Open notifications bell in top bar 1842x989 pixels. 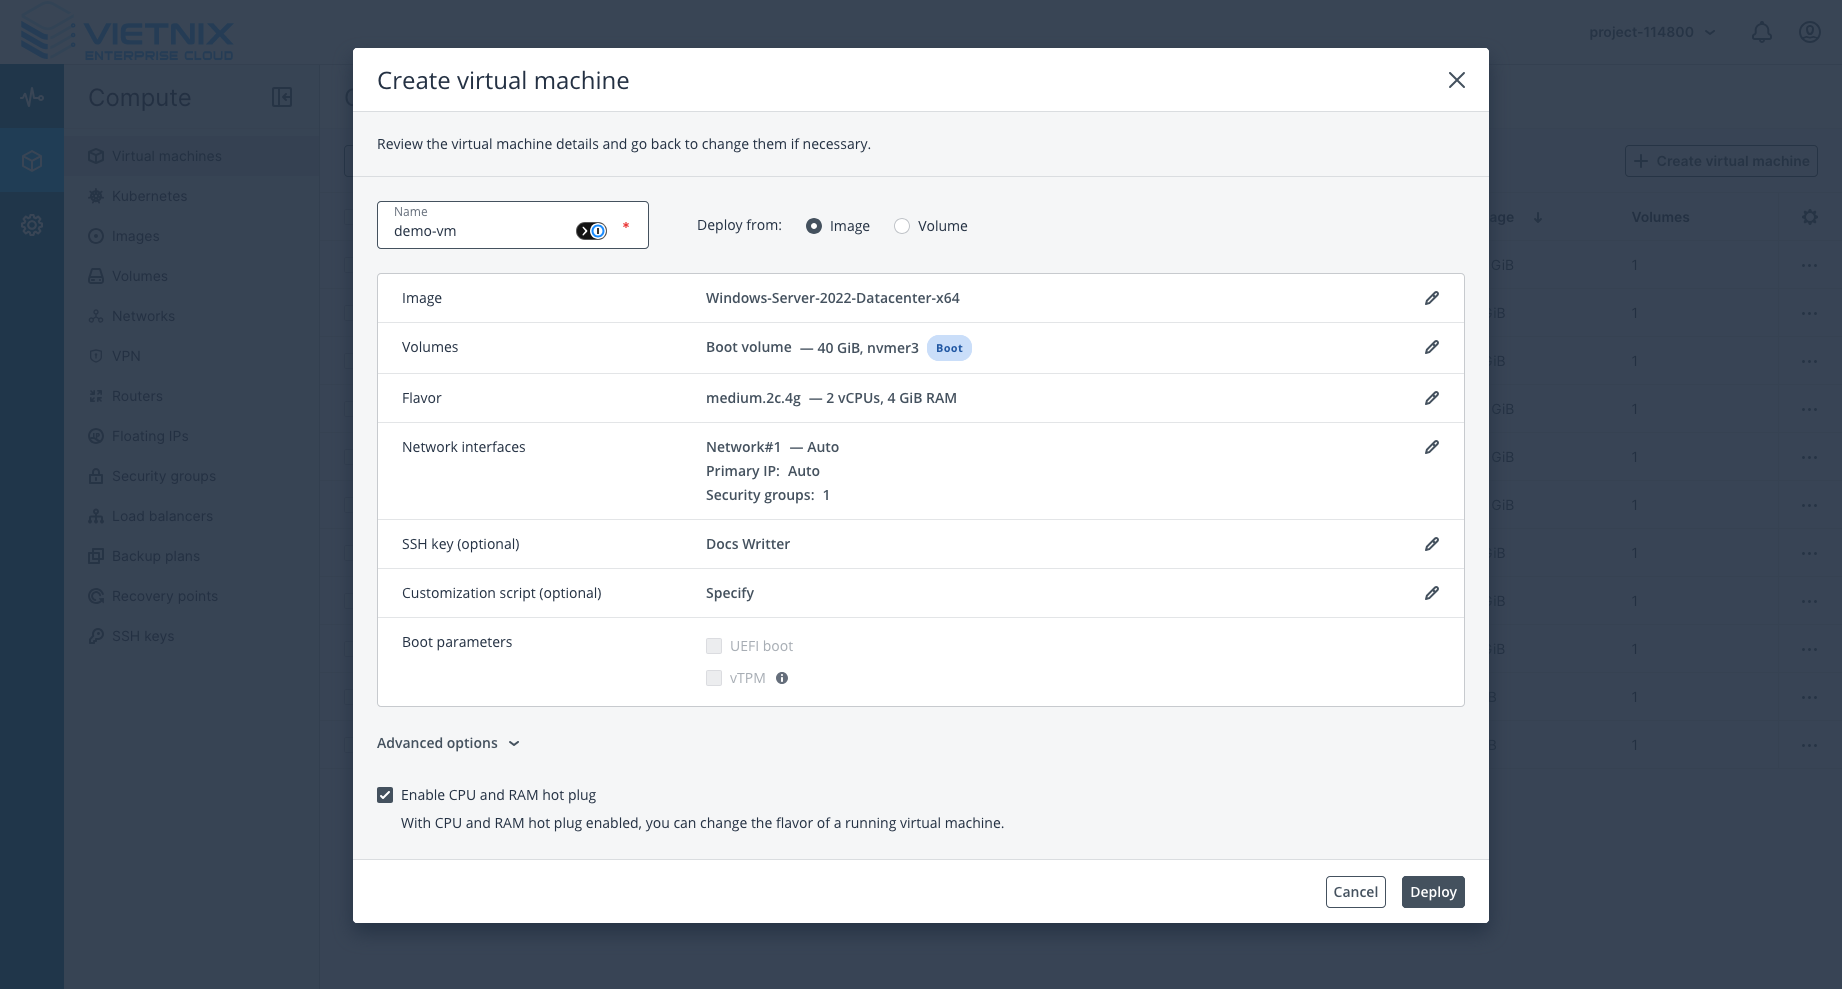click(x=1762, y=32)
